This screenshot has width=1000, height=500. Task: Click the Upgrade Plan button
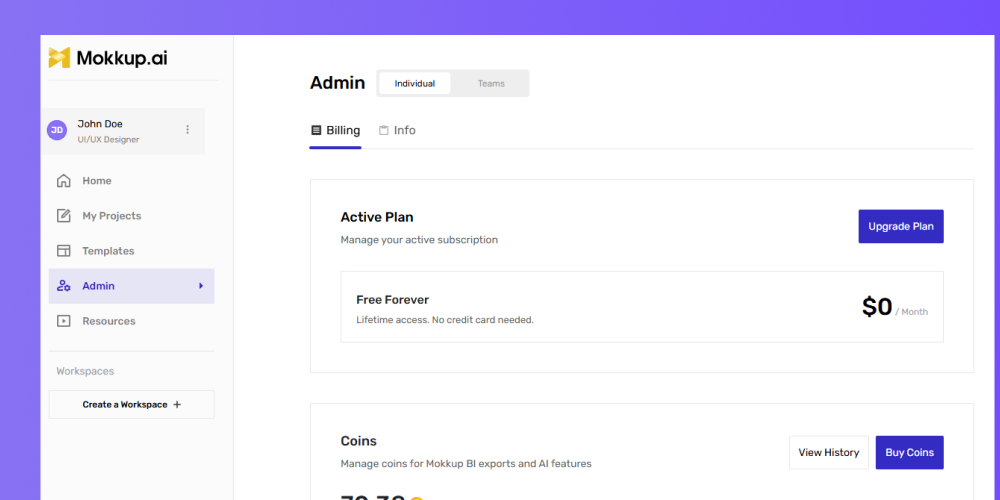(901, 226)
